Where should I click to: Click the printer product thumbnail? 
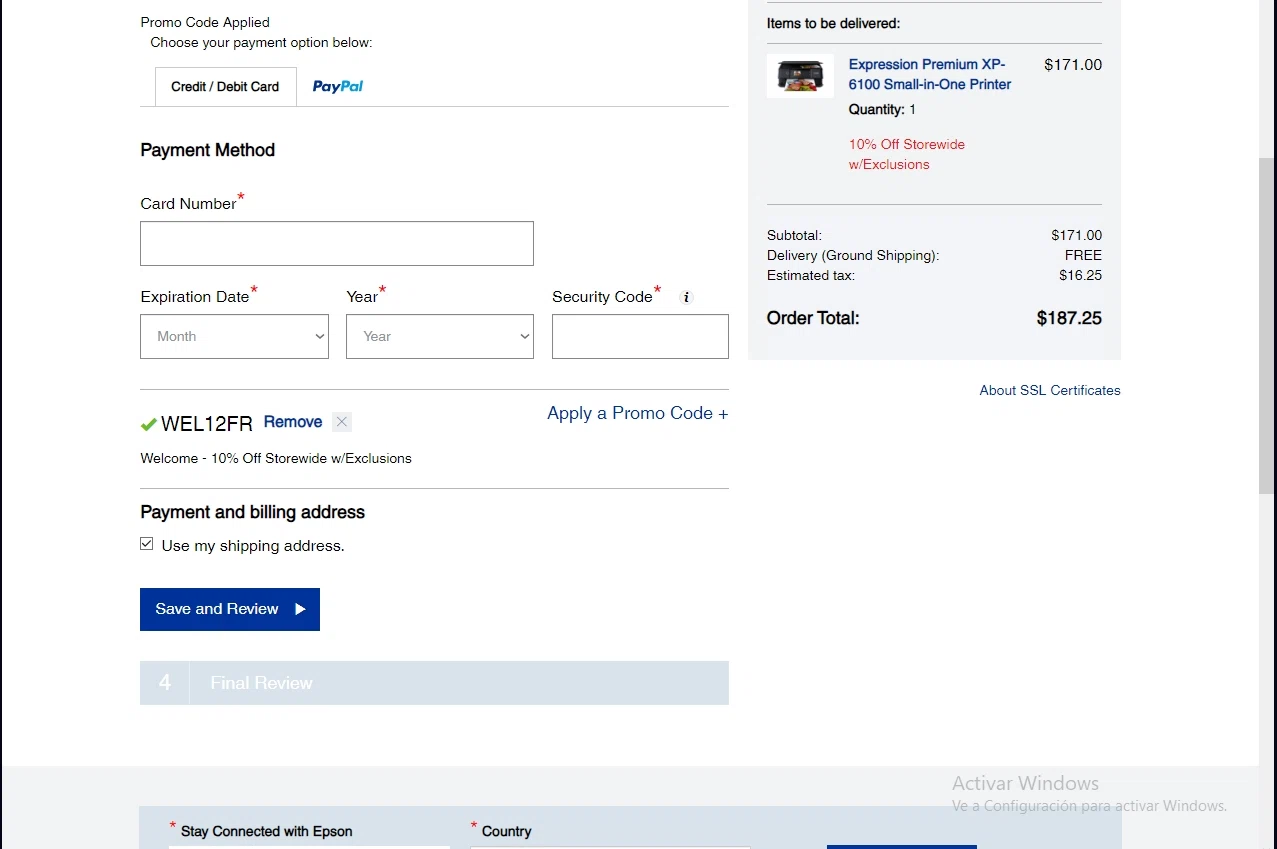click(x=800, y=75)
